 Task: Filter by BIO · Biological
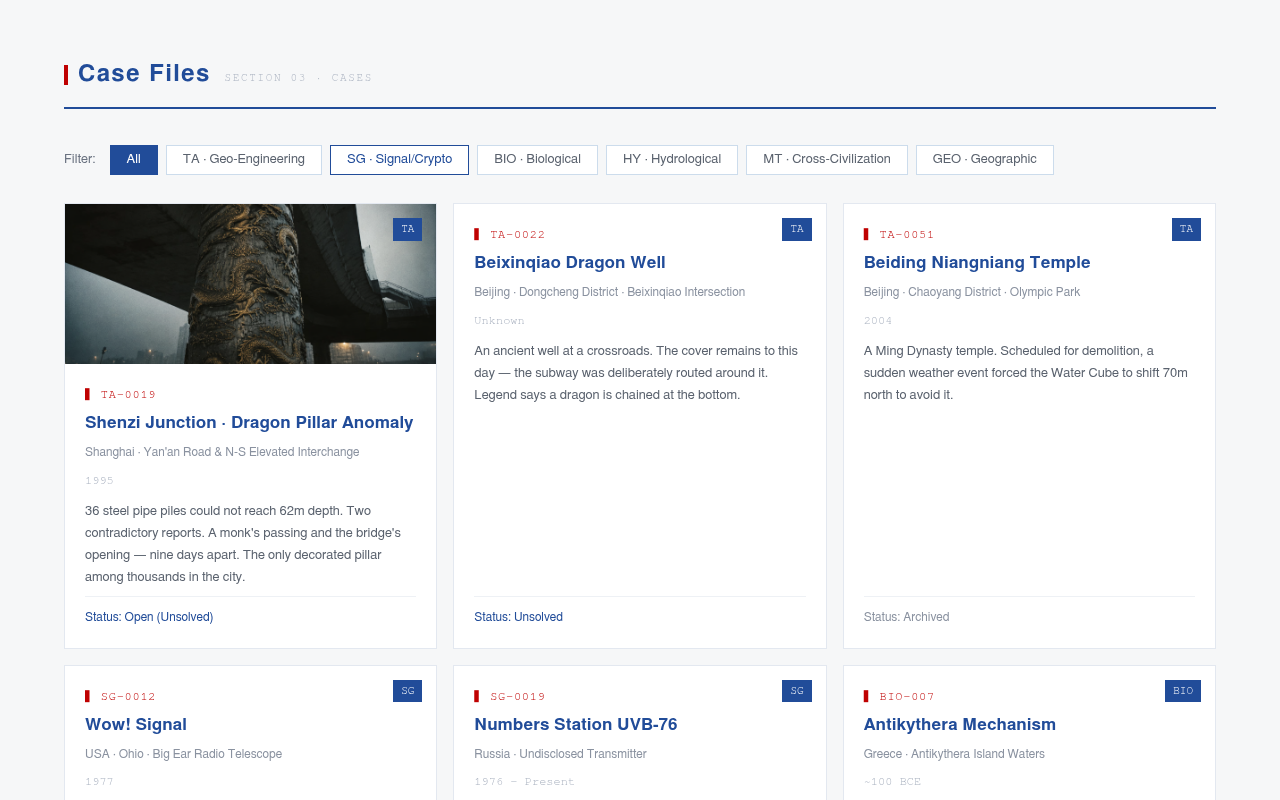537,160
